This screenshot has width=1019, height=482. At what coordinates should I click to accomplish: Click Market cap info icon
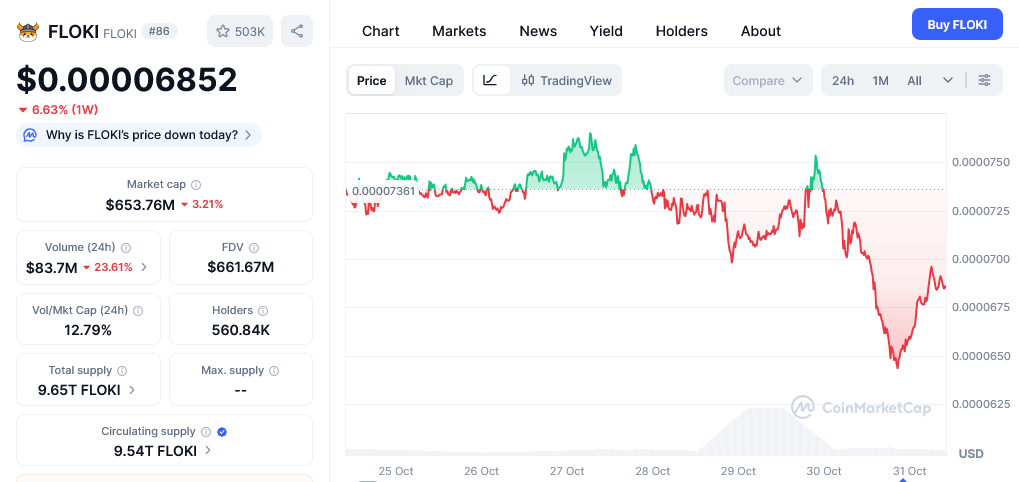[x=196, y=185]
